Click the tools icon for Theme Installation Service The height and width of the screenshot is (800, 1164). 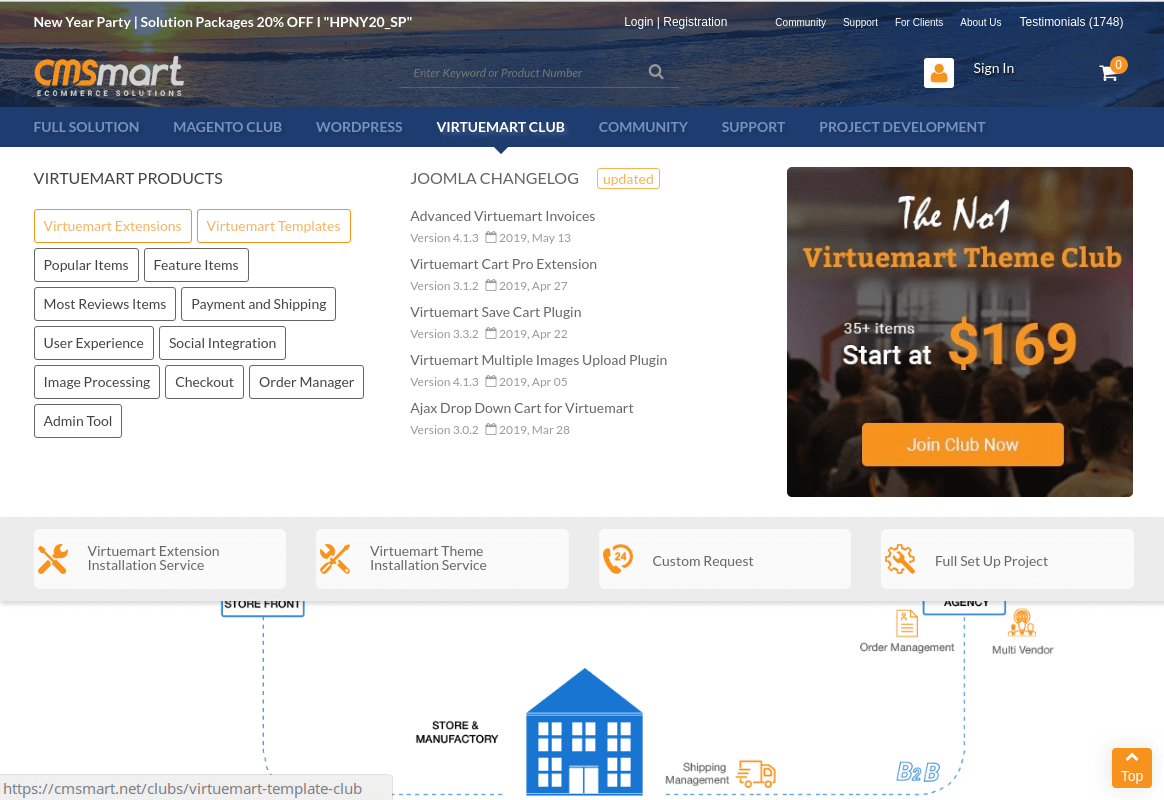[335, 559]
